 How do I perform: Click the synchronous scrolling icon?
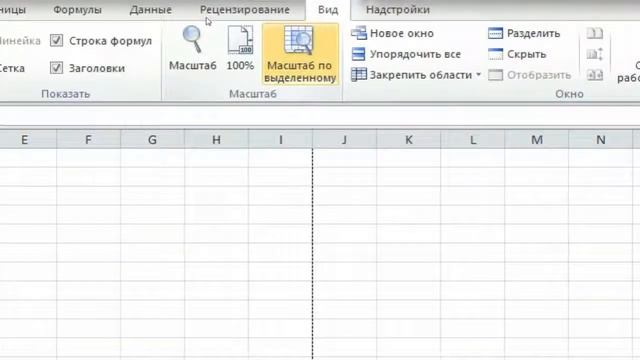tap(594, 54)
